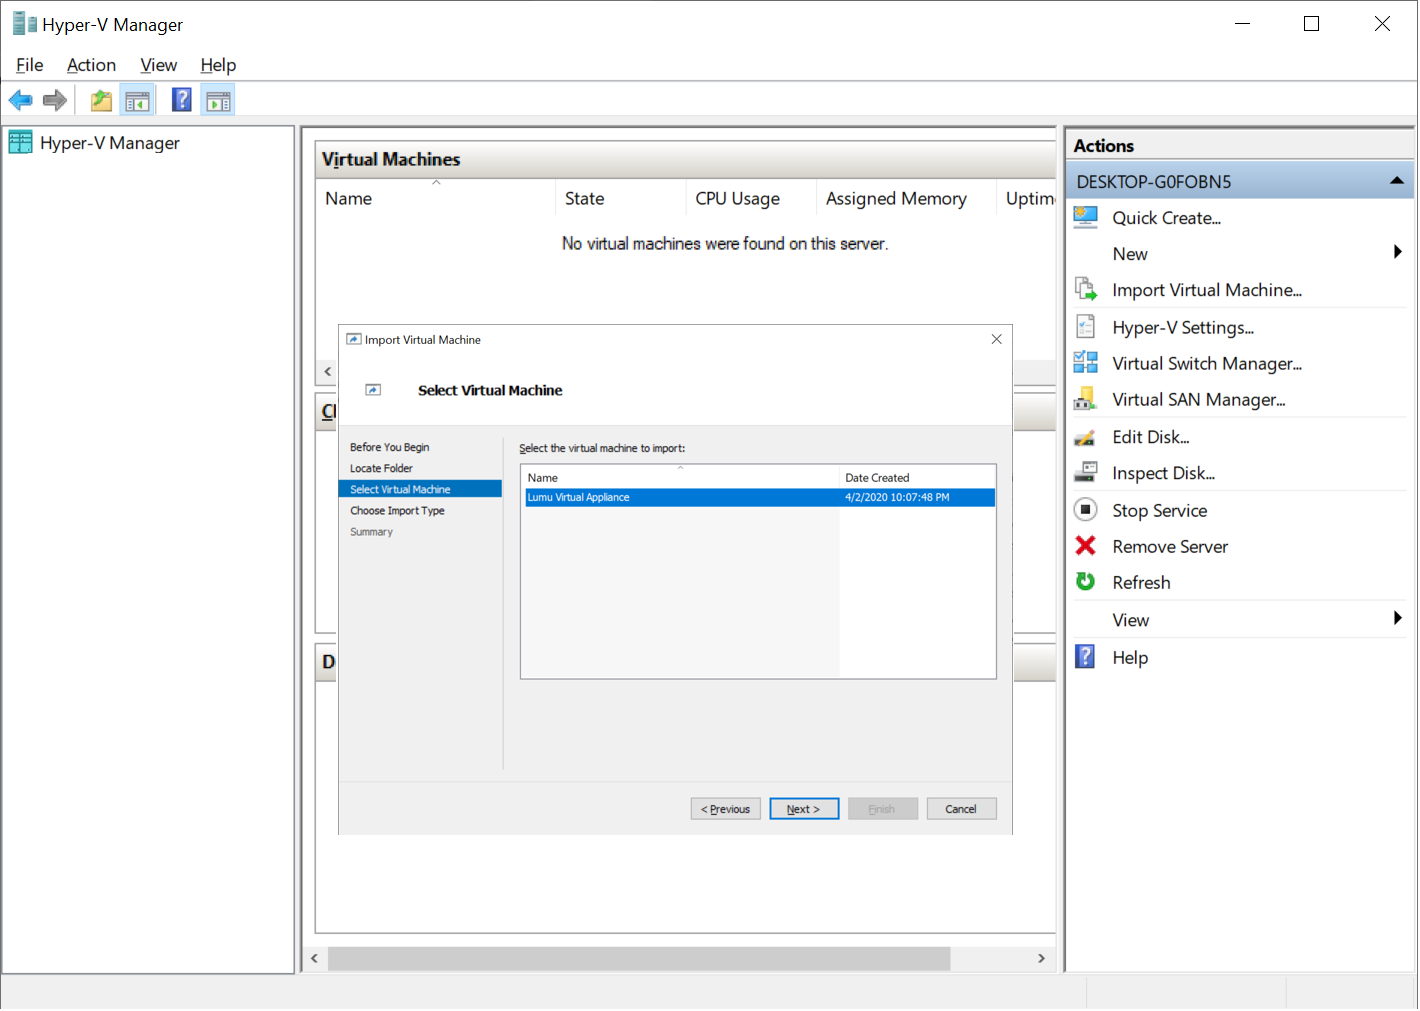
Task: Click the bottom scrollbar right arrow
Action: point(1041,958)
